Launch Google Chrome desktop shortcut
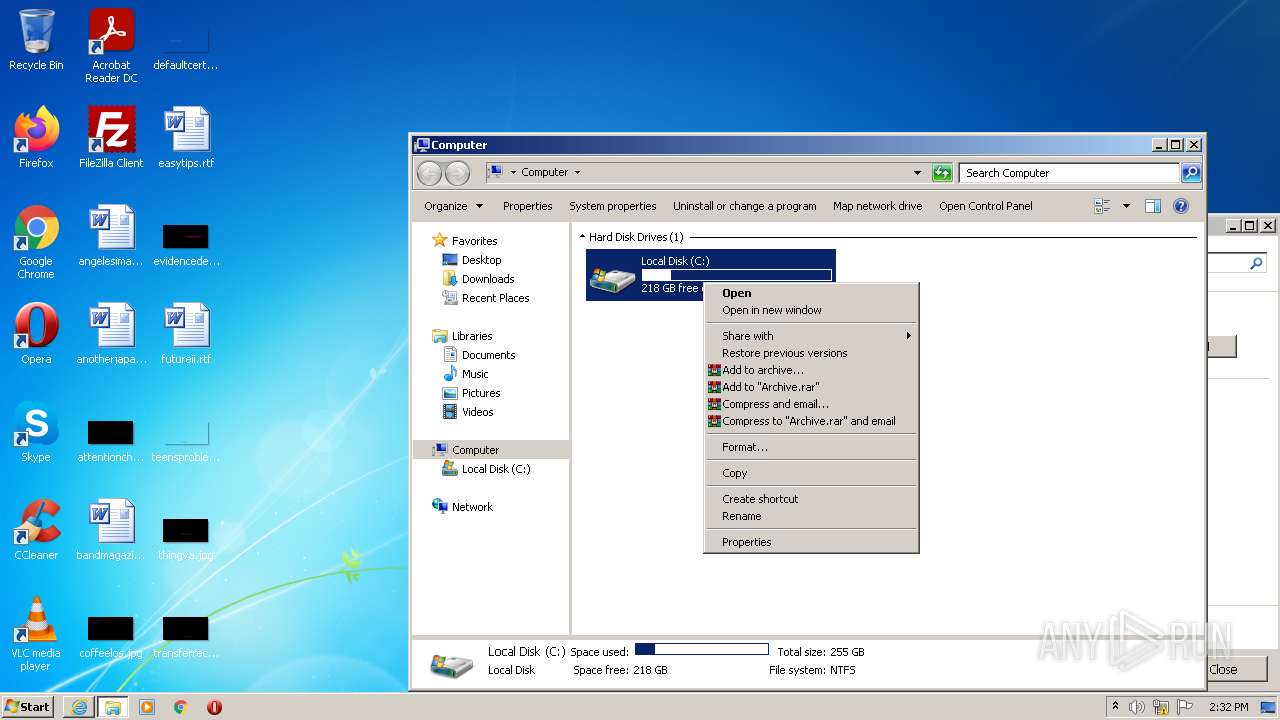 click(36, 242)
